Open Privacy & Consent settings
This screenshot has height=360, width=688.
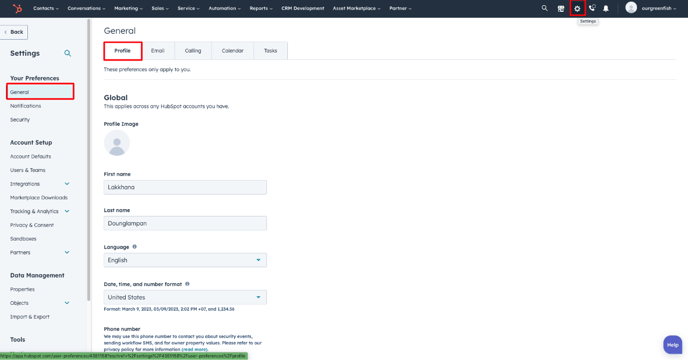coord(32,225)
